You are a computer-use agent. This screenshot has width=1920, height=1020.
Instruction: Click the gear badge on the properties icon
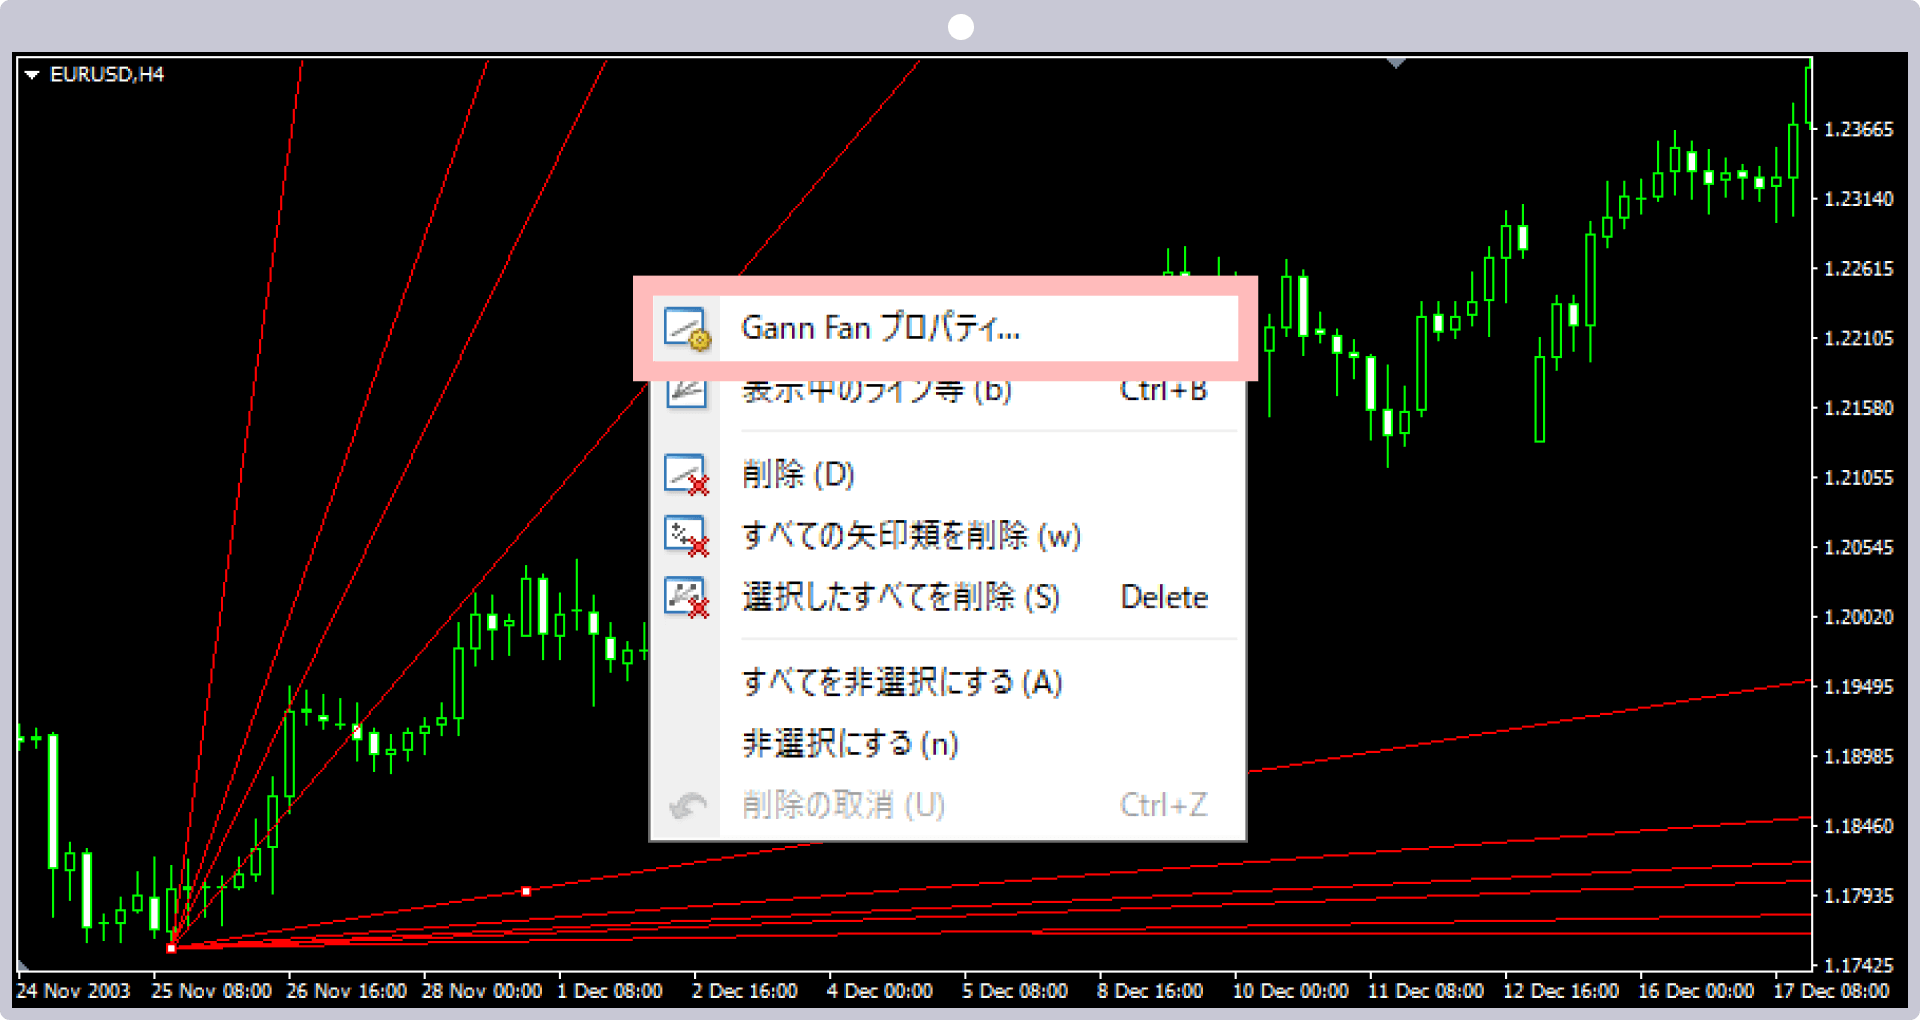(700, 341)
